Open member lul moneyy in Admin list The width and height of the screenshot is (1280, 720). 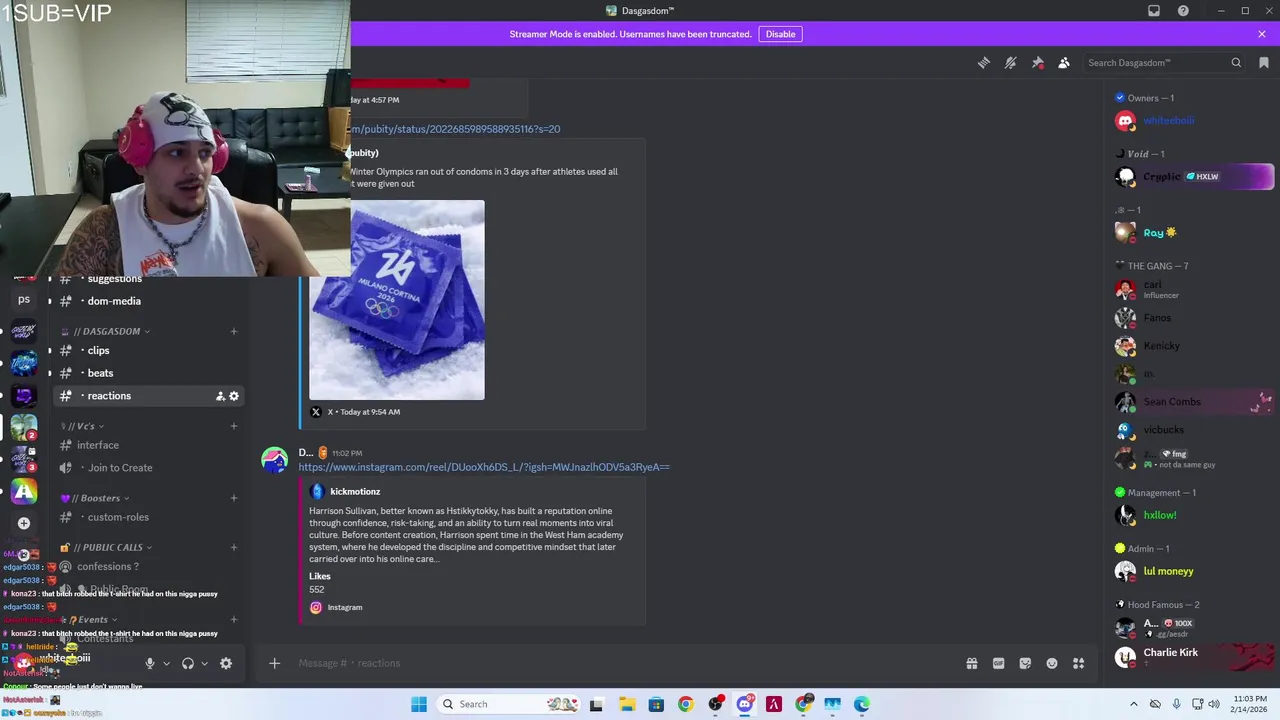click(x=1195, y=572)
